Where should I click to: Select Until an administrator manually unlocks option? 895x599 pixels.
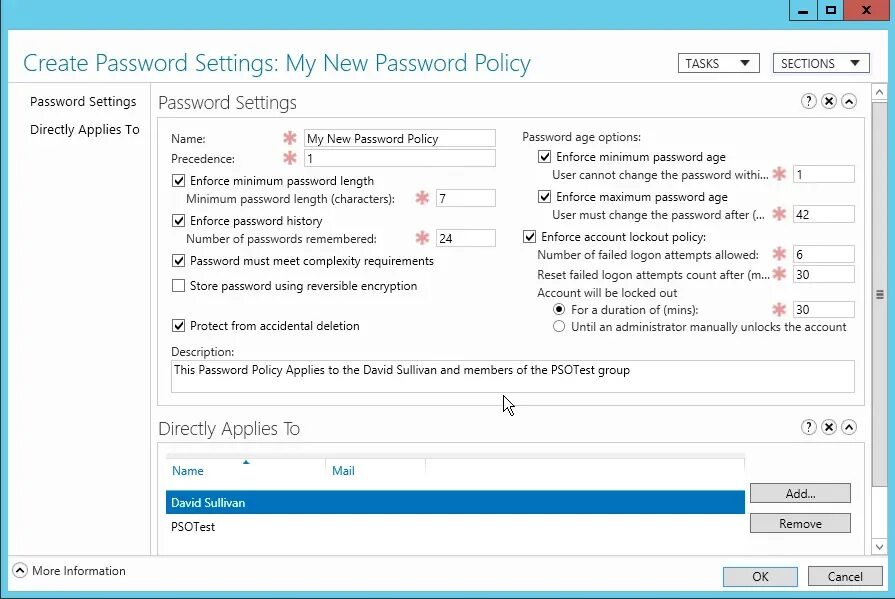point(560,327)
